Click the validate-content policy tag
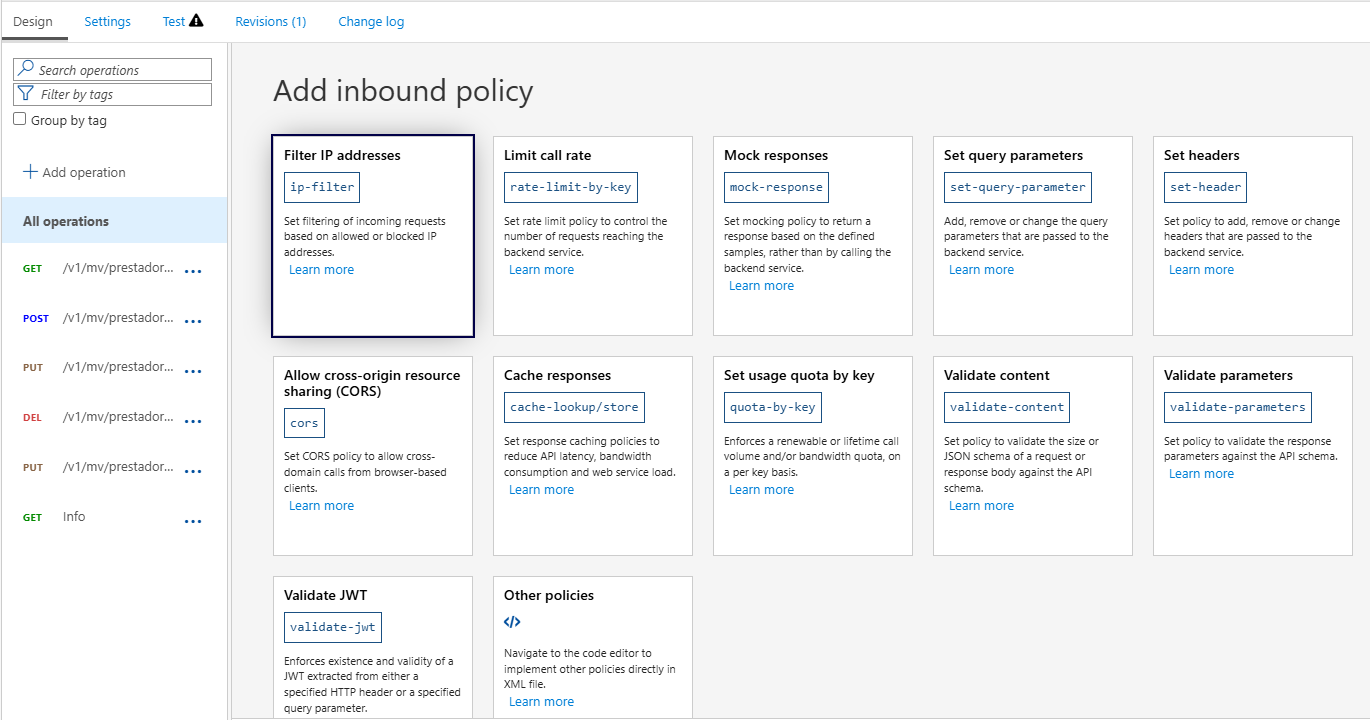The image size is (1370, 720). [x=1007, y=407]
